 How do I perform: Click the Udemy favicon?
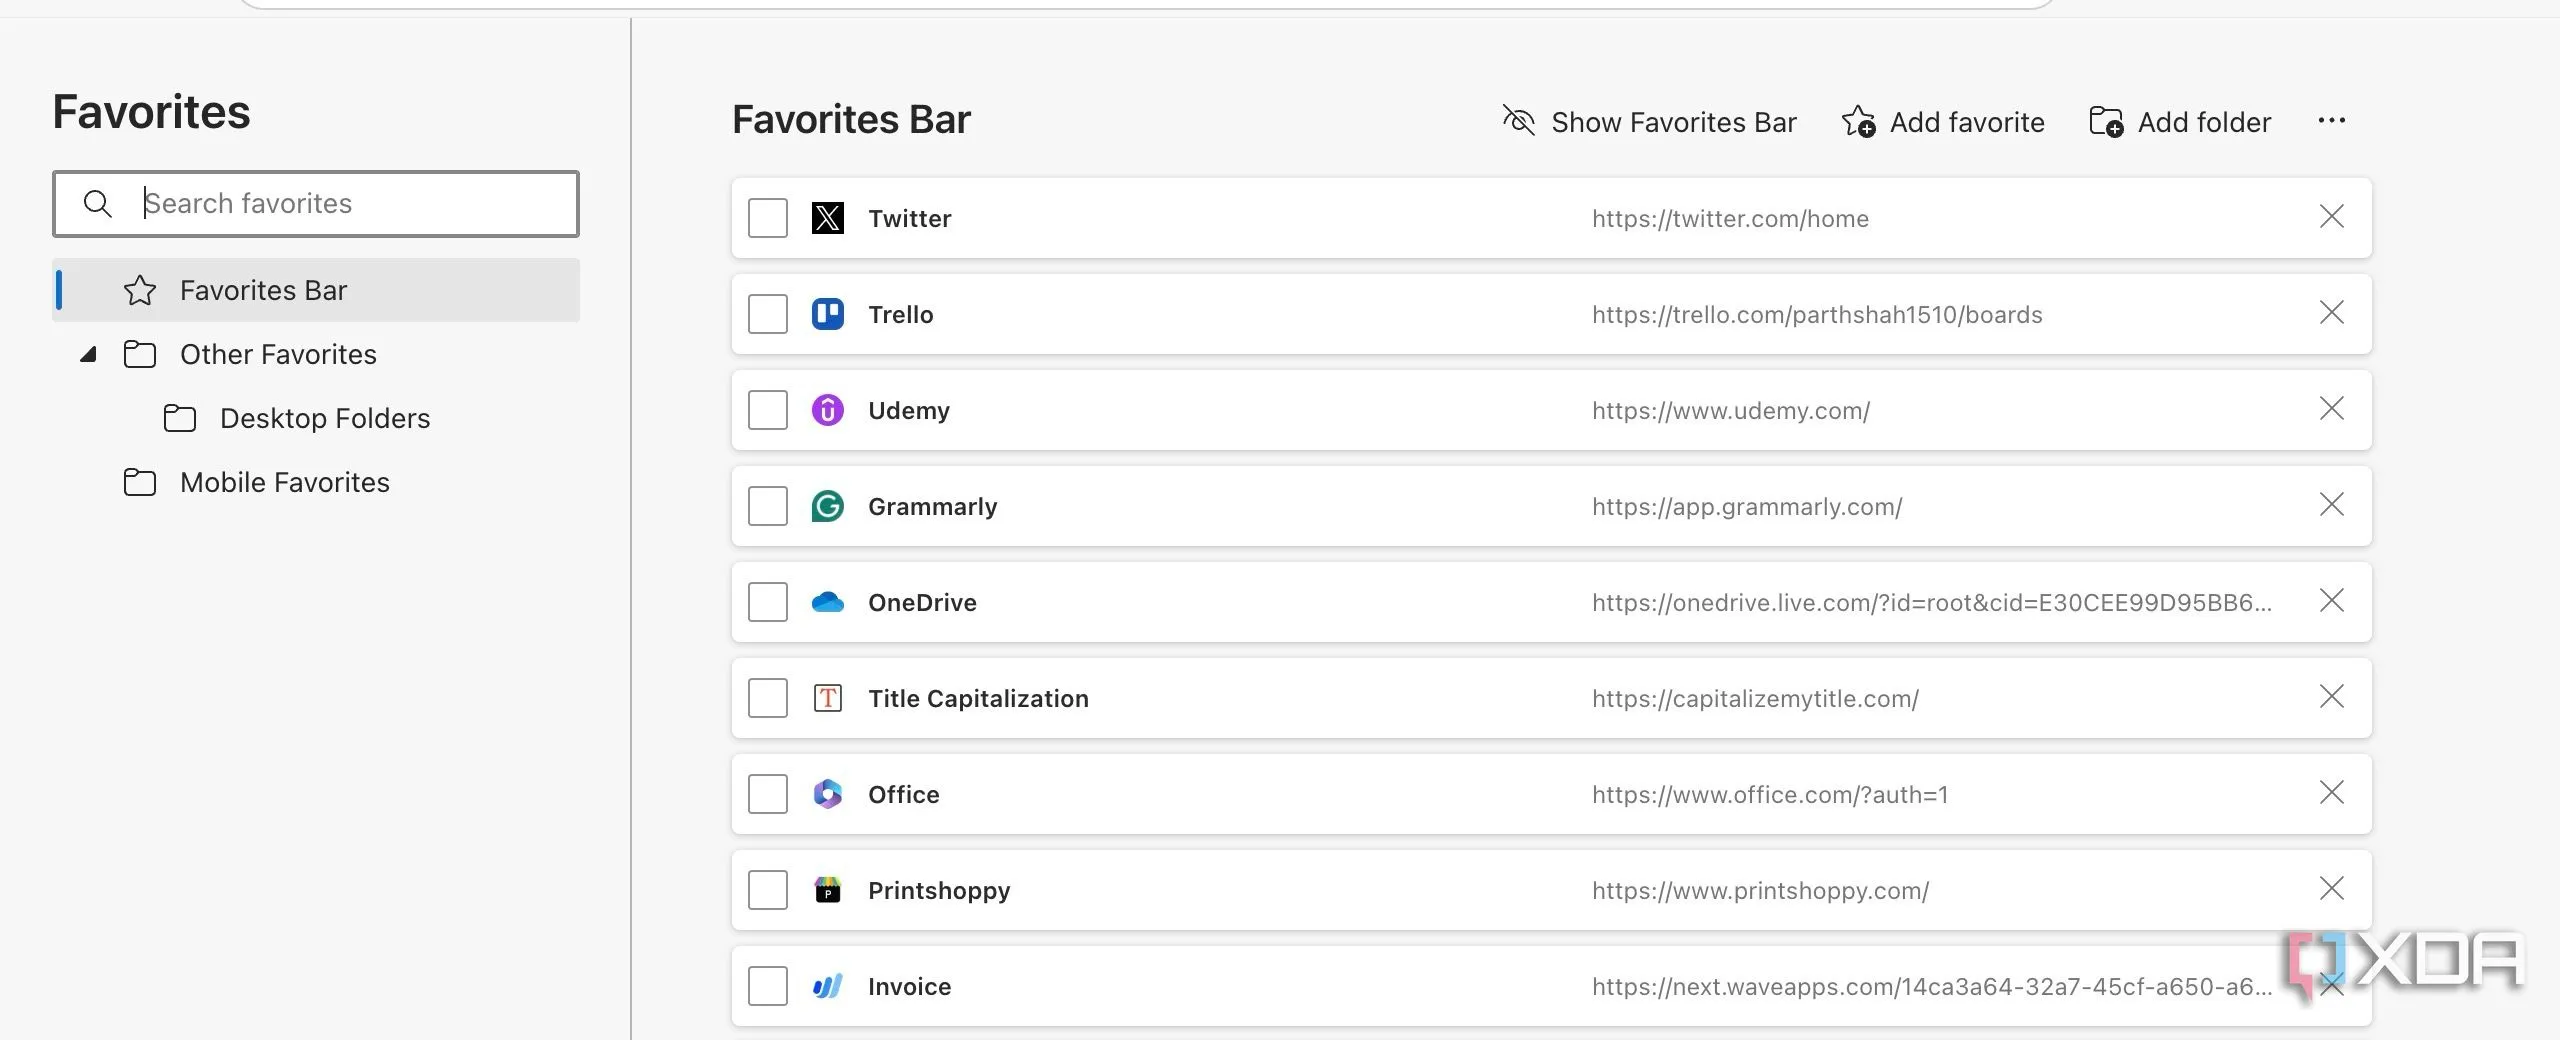(x=827, y=410)
